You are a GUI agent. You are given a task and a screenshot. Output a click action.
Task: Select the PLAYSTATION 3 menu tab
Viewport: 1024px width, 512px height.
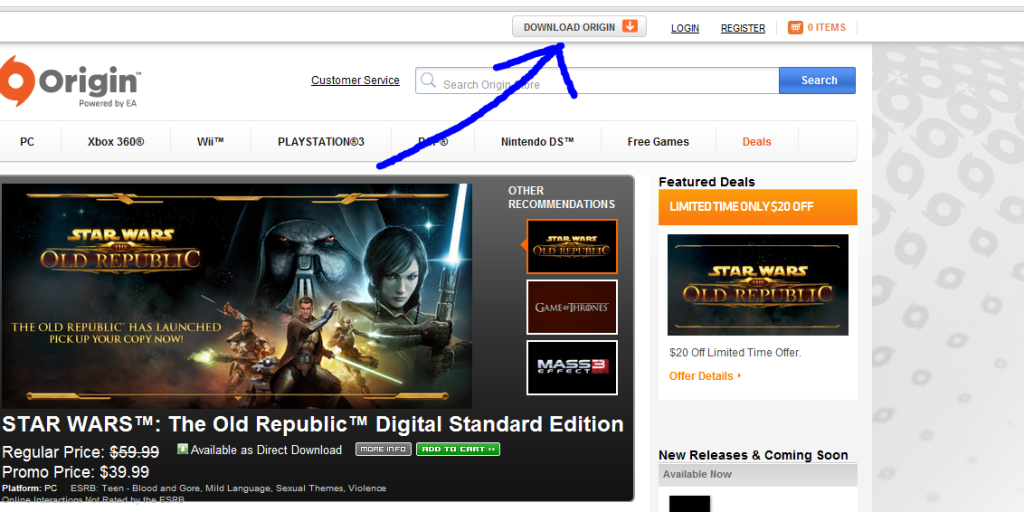click(x=321, y=142)
